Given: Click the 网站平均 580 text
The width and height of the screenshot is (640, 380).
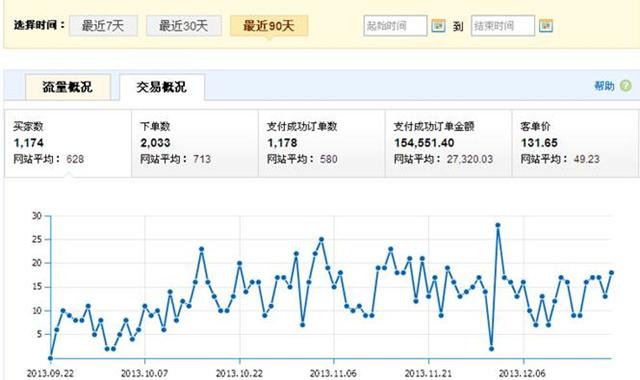Looking at the screenshot, I should click(302, 159).
